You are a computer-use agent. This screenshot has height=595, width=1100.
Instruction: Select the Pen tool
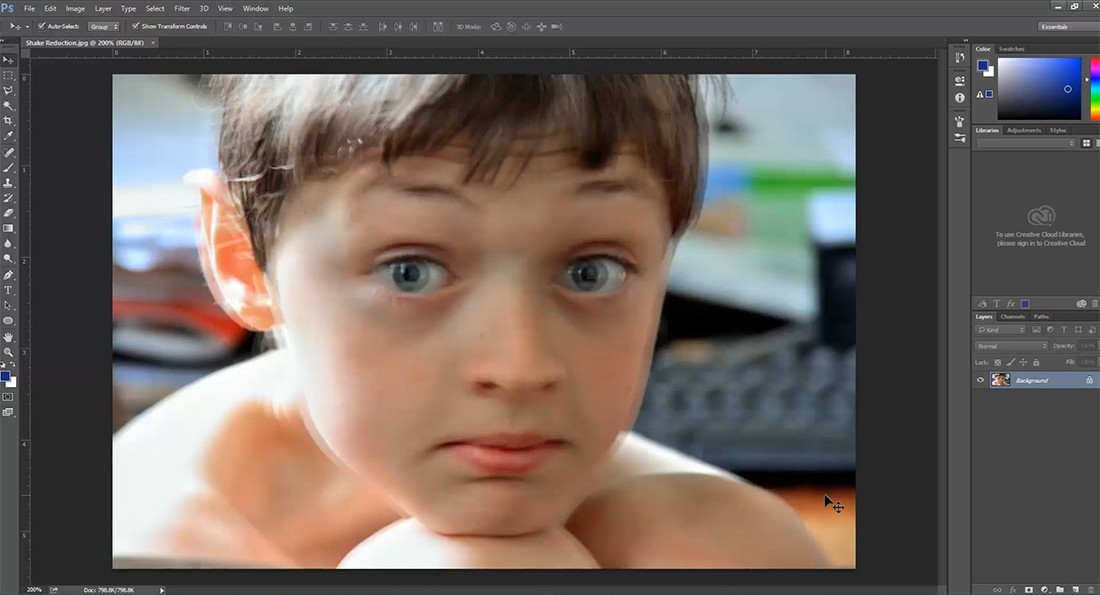[8, 275]
